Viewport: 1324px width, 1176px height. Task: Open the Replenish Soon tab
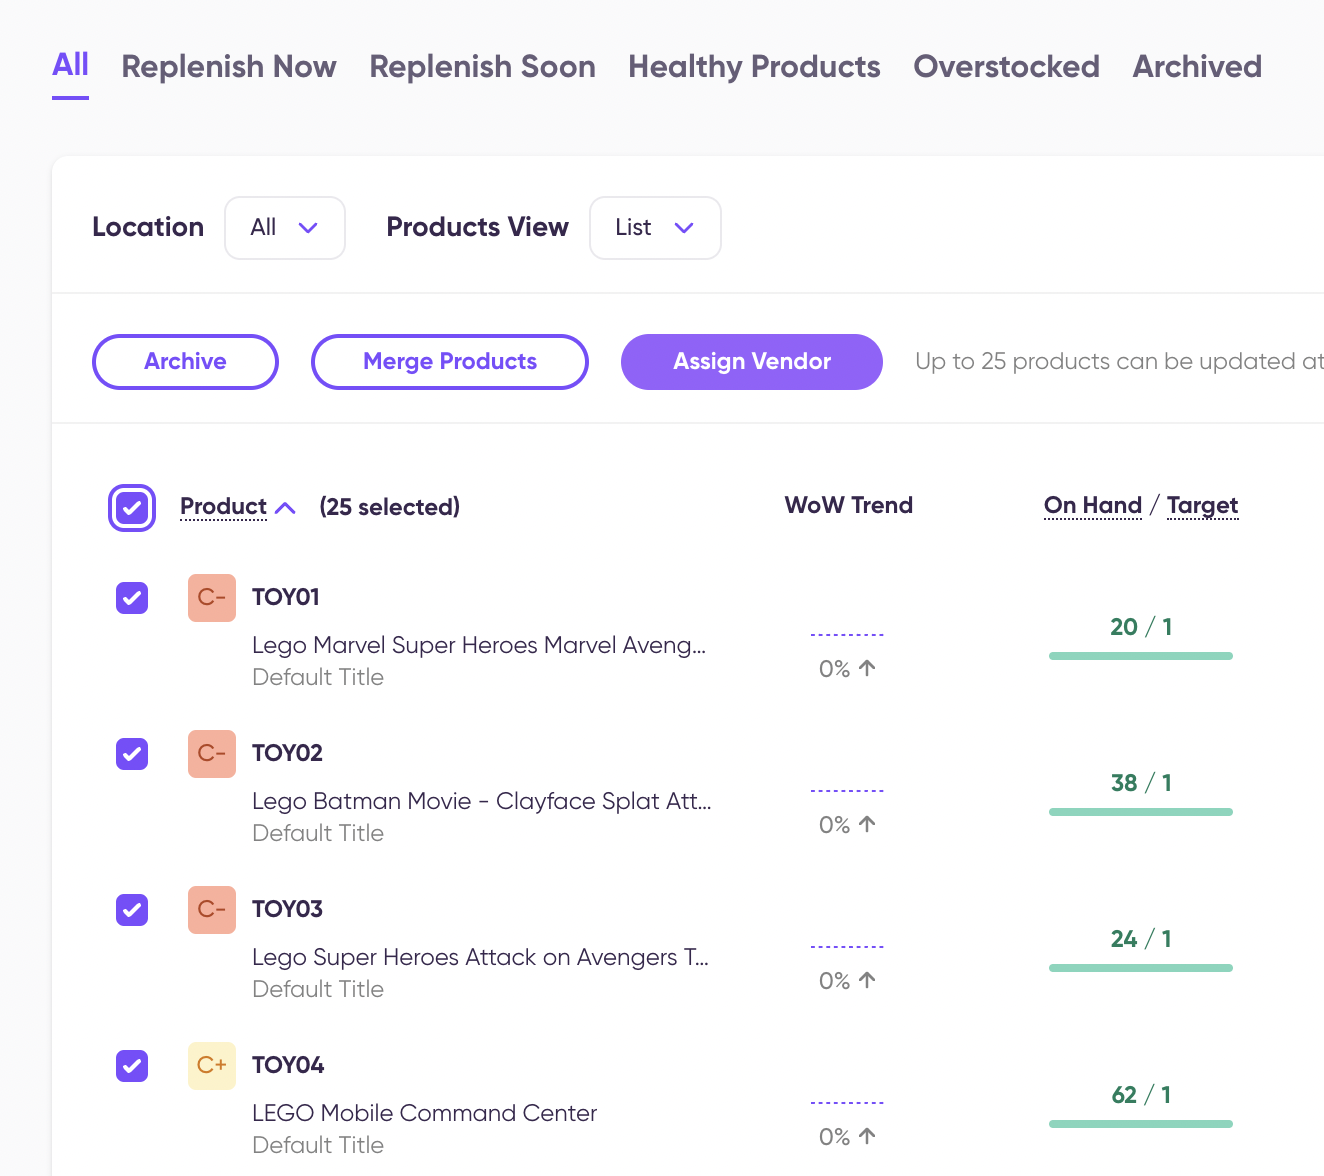point(482,67)
